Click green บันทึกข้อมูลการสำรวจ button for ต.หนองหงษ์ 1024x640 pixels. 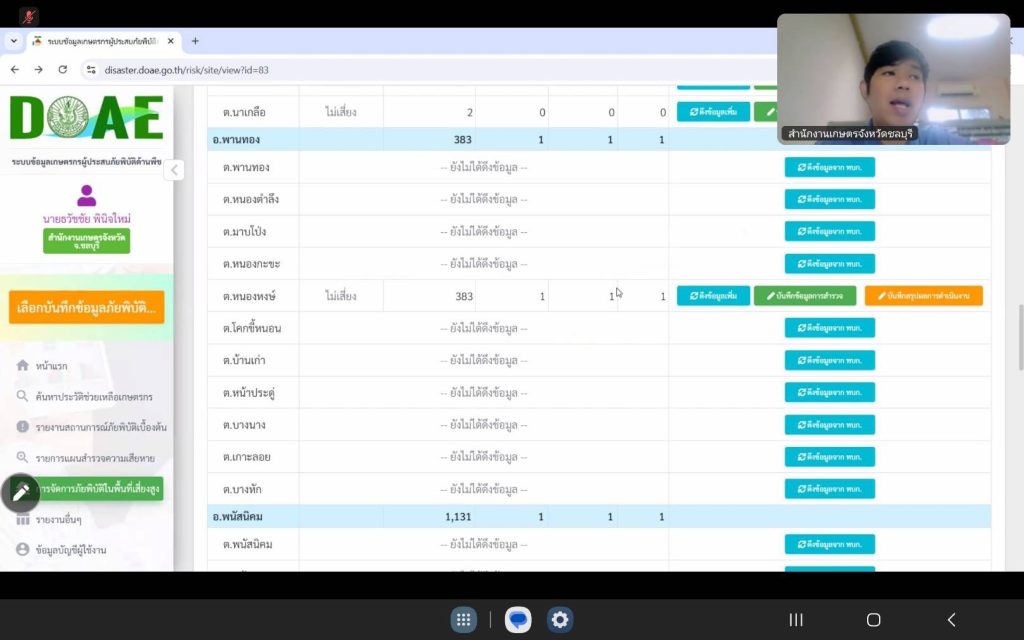click(804, 296)
